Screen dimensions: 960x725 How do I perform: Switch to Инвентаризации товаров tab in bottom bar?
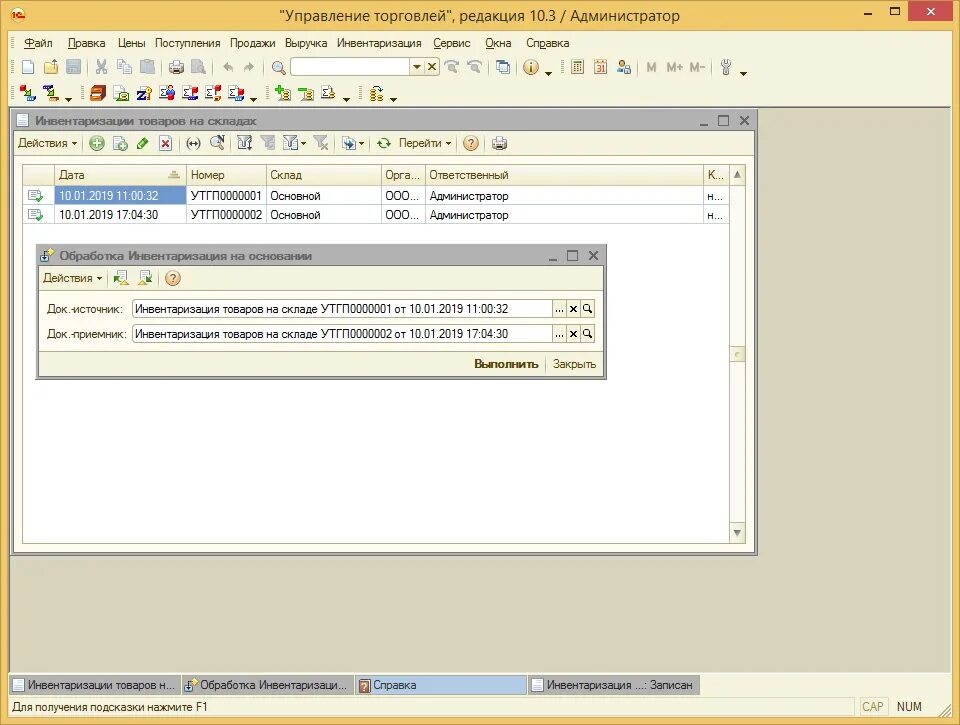95,685
